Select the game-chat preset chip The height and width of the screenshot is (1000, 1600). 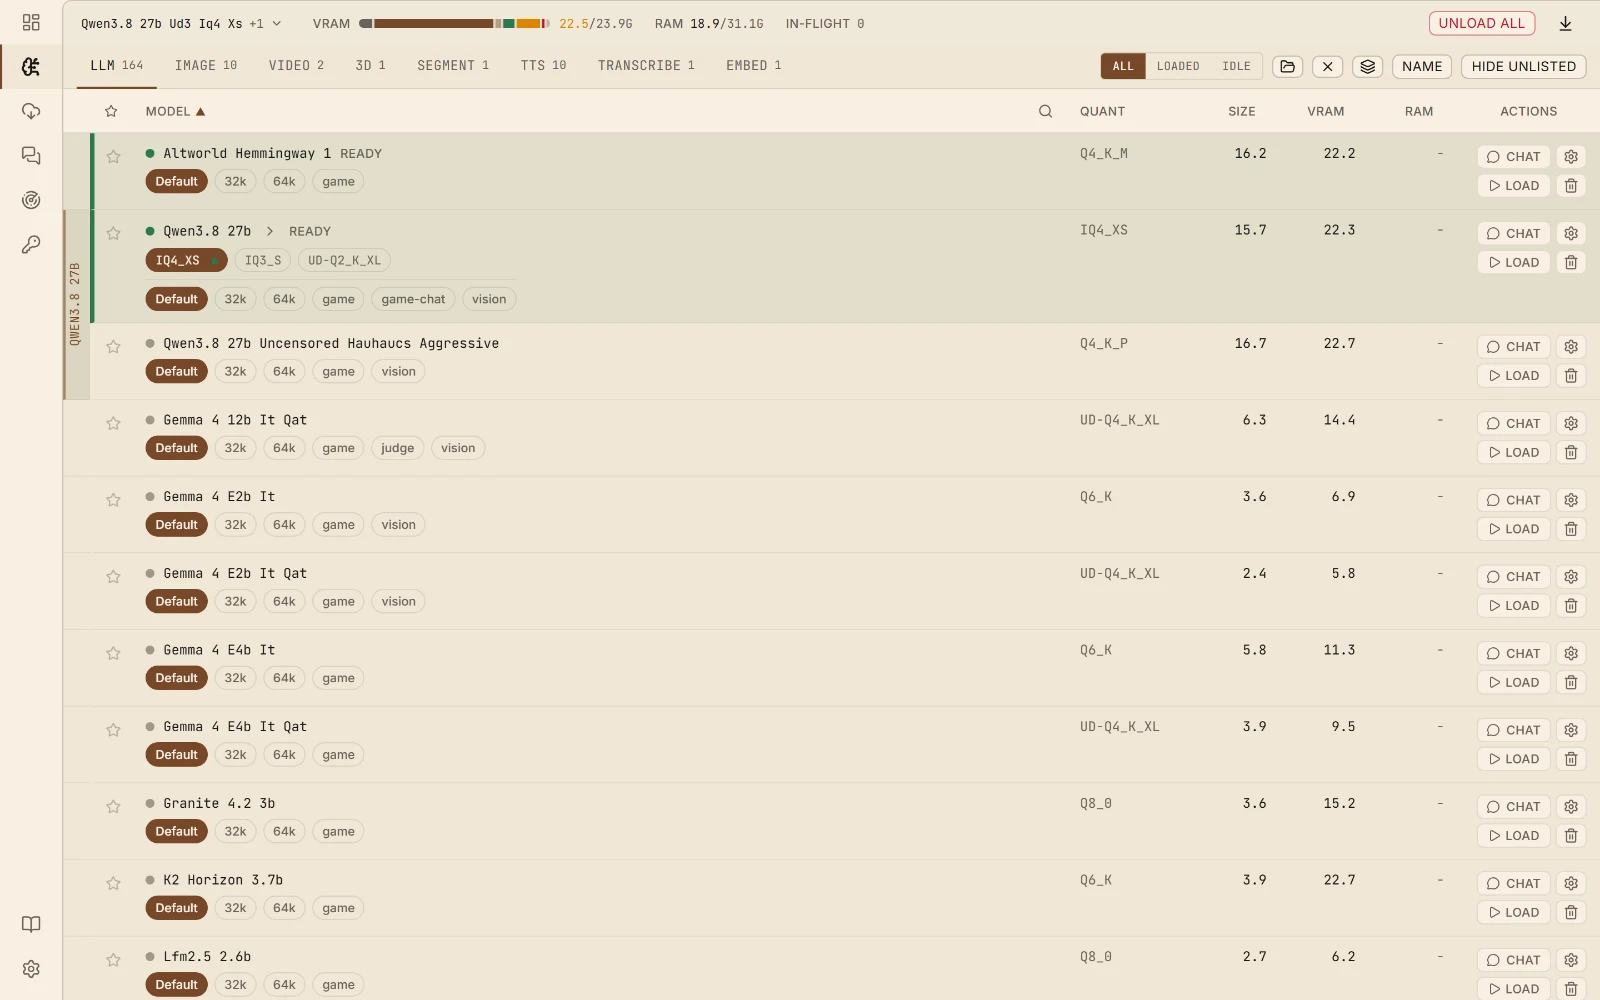413,299
